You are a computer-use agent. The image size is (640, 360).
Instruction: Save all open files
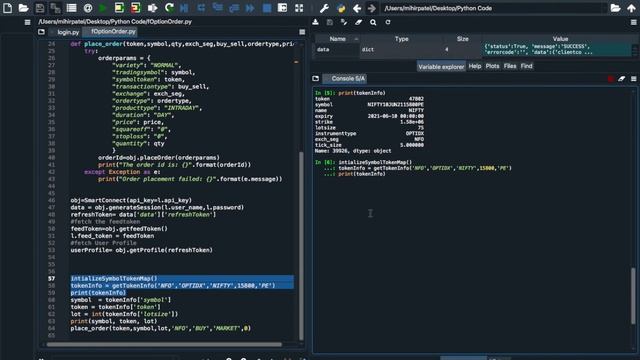55,8
